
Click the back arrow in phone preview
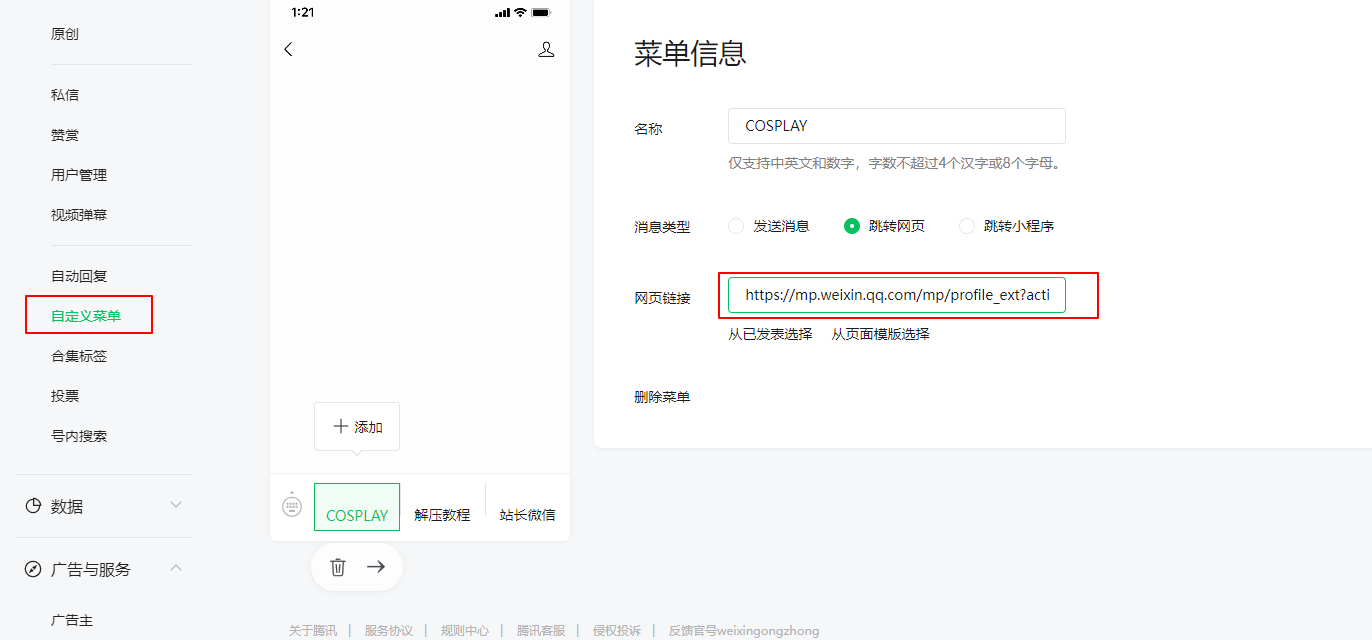coord(288,49)
